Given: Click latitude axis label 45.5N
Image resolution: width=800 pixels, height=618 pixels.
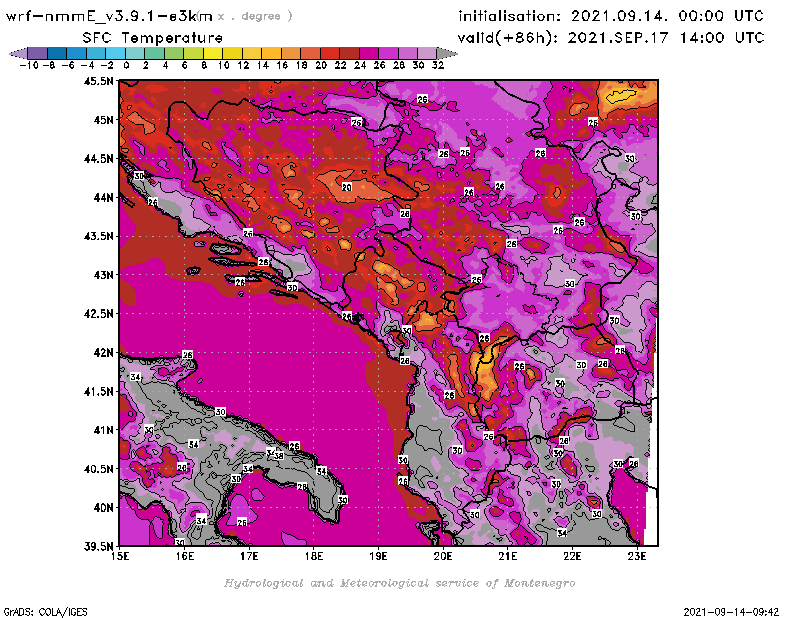Looking at the screenshot, I should click(x=98, y=81).
